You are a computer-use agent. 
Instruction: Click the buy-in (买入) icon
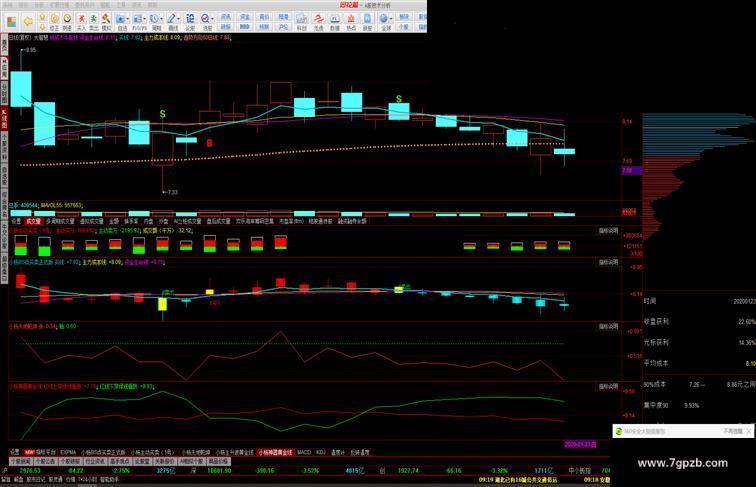(81, 22)
